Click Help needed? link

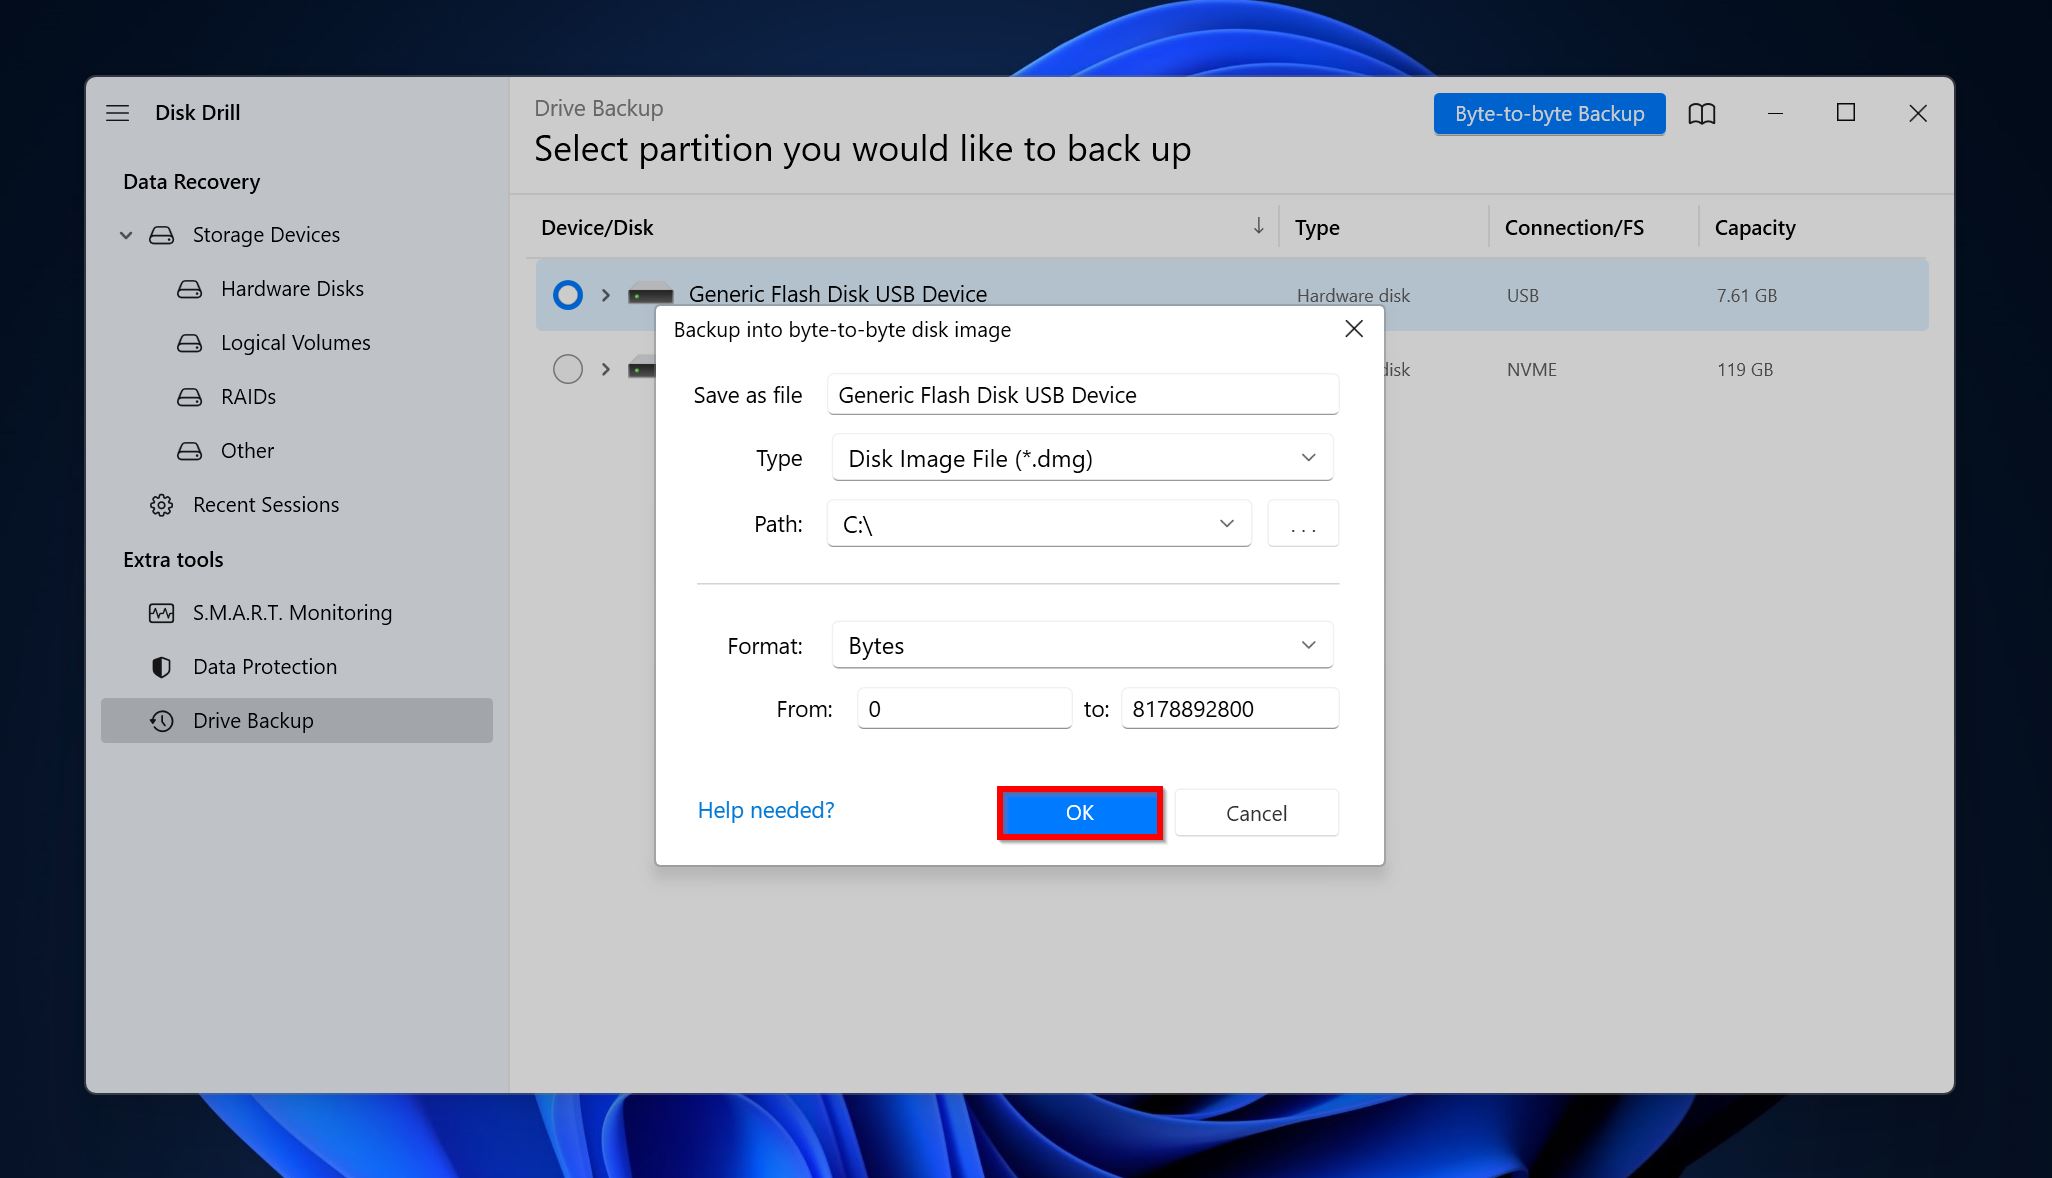765,809
